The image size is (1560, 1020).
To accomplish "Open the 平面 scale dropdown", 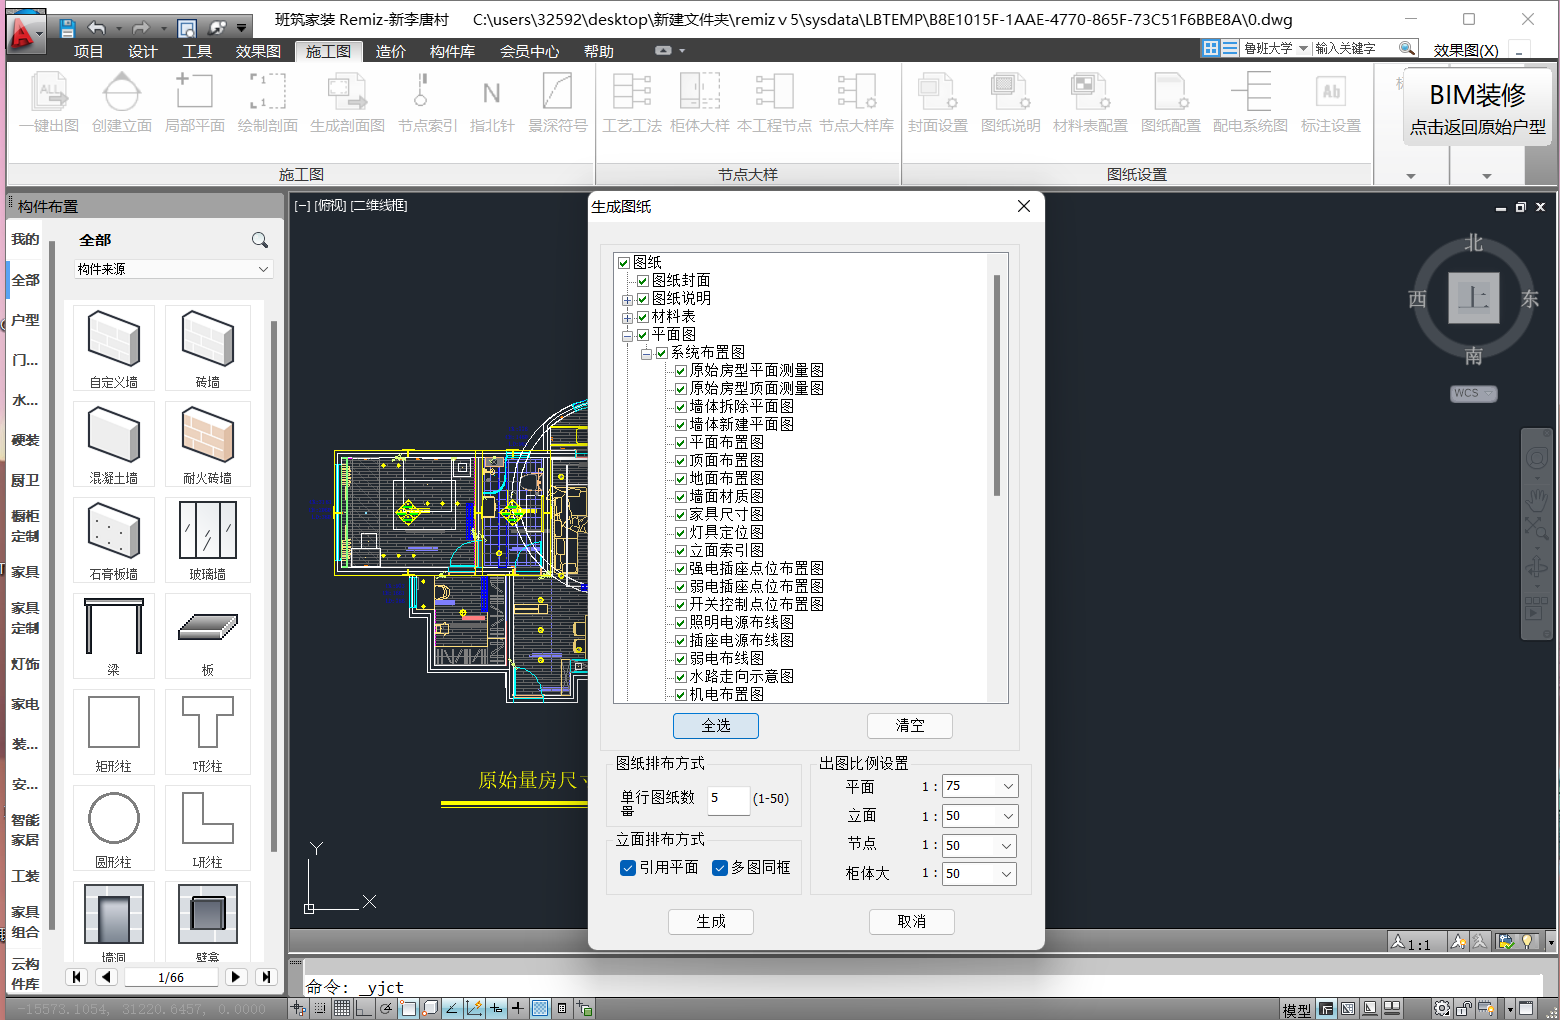I will [1008, 786].
